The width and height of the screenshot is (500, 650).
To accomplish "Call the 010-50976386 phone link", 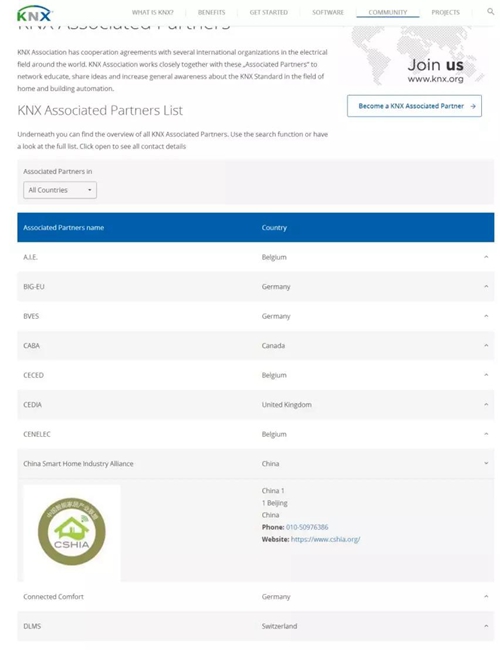I will (x=307, y=527).
